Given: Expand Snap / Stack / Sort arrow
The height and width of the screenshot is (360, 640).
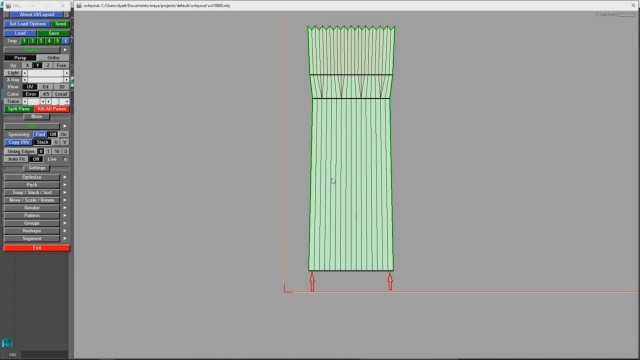Looking at the screenshot, I should pyautogui.click(x=65, y=192).
